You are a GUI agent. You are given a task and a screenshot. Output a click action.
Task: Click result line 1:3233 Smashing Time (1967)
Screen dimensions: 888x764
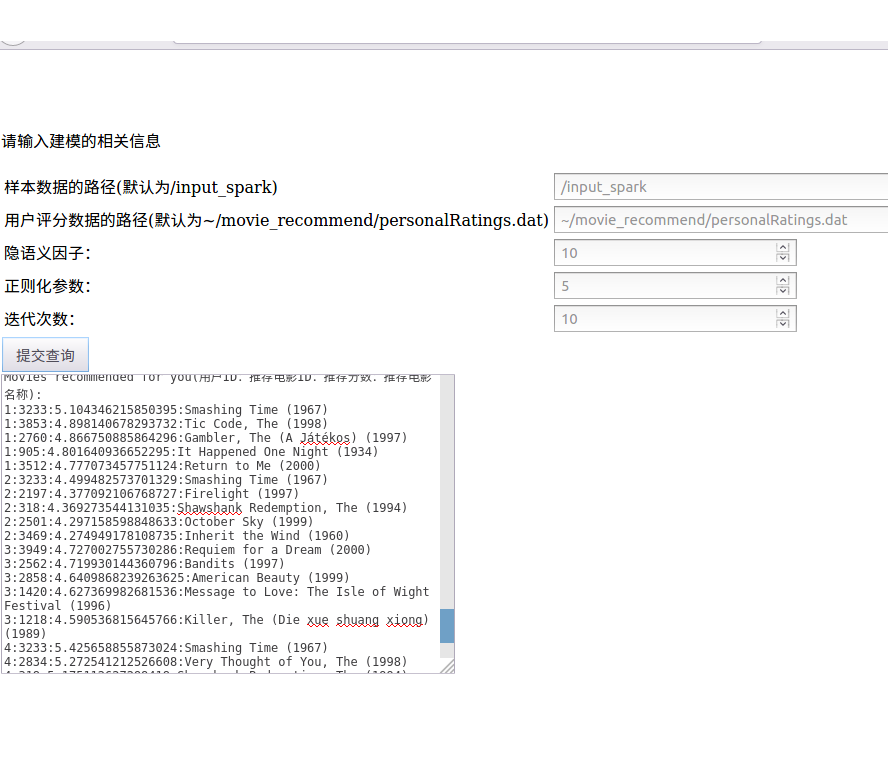coord(166,409)
